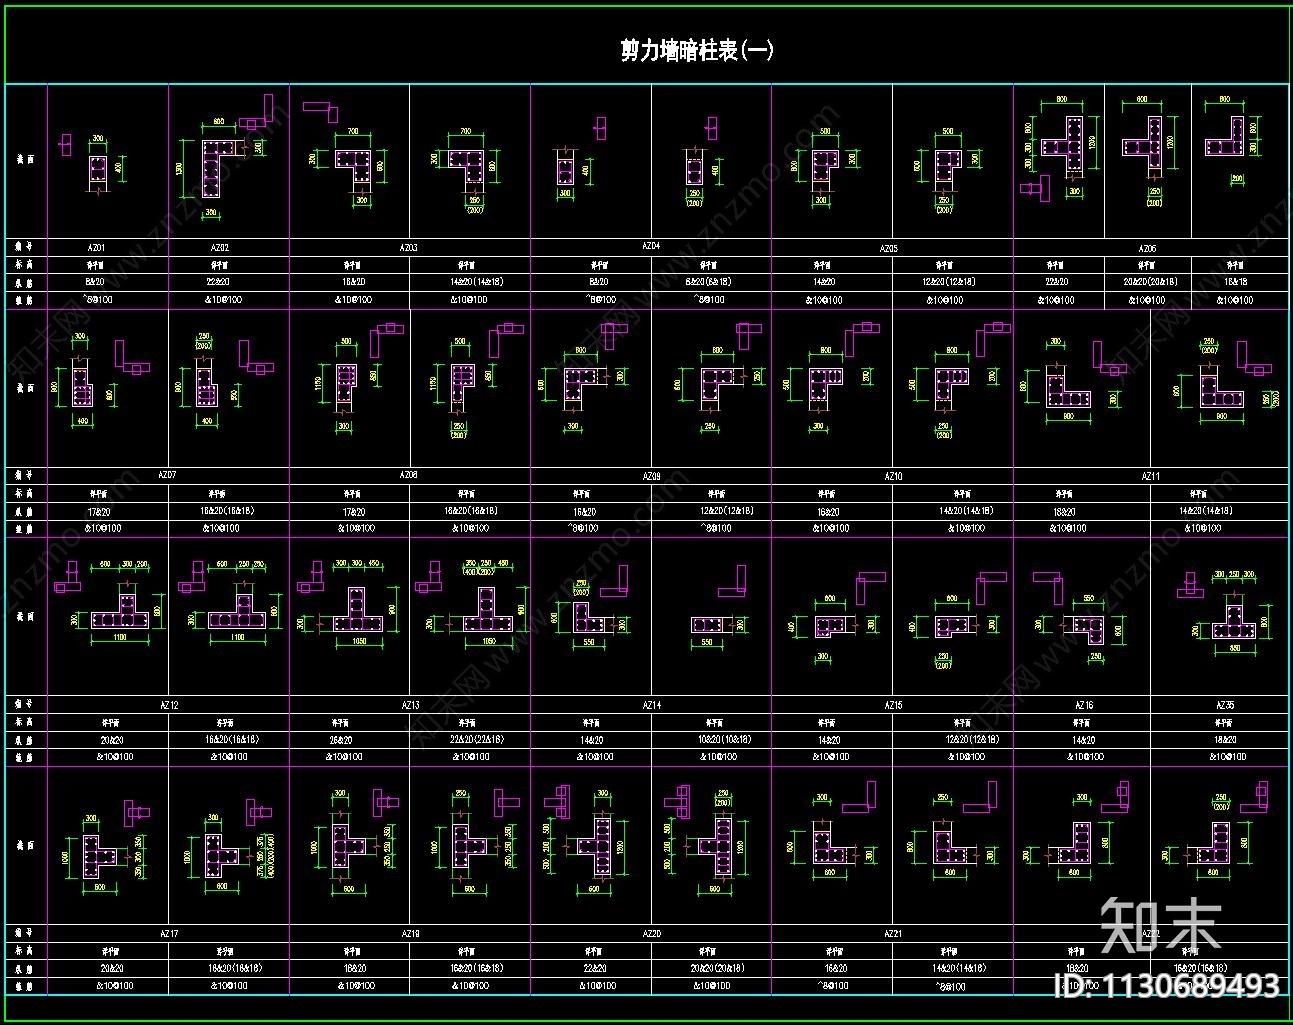Select the AZ14 number label
The width and height of the screenshot is (1293, 1025).
(x=651, y=705)
